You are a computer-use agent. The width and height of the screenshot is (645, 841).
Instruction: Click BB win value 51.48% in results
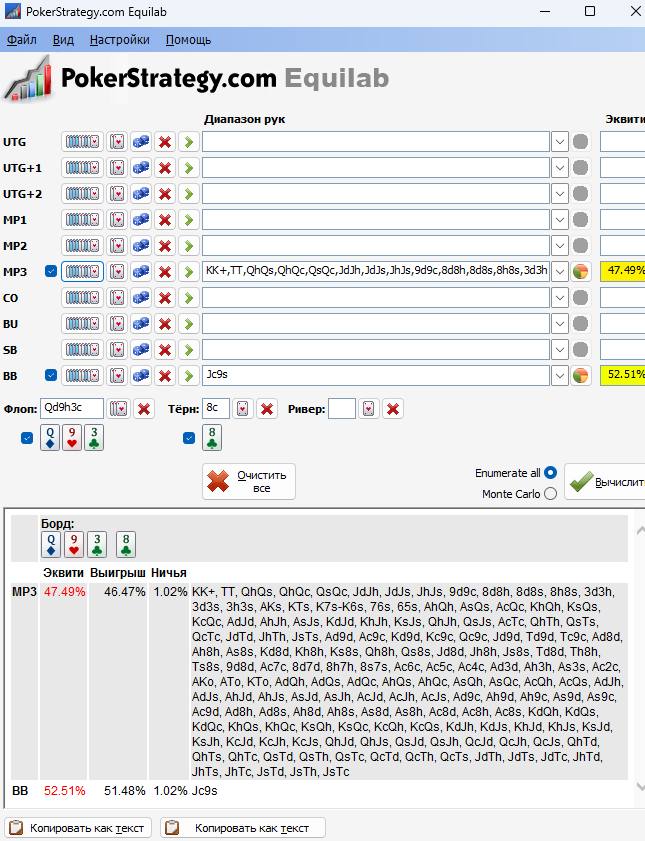pos(125,791)
